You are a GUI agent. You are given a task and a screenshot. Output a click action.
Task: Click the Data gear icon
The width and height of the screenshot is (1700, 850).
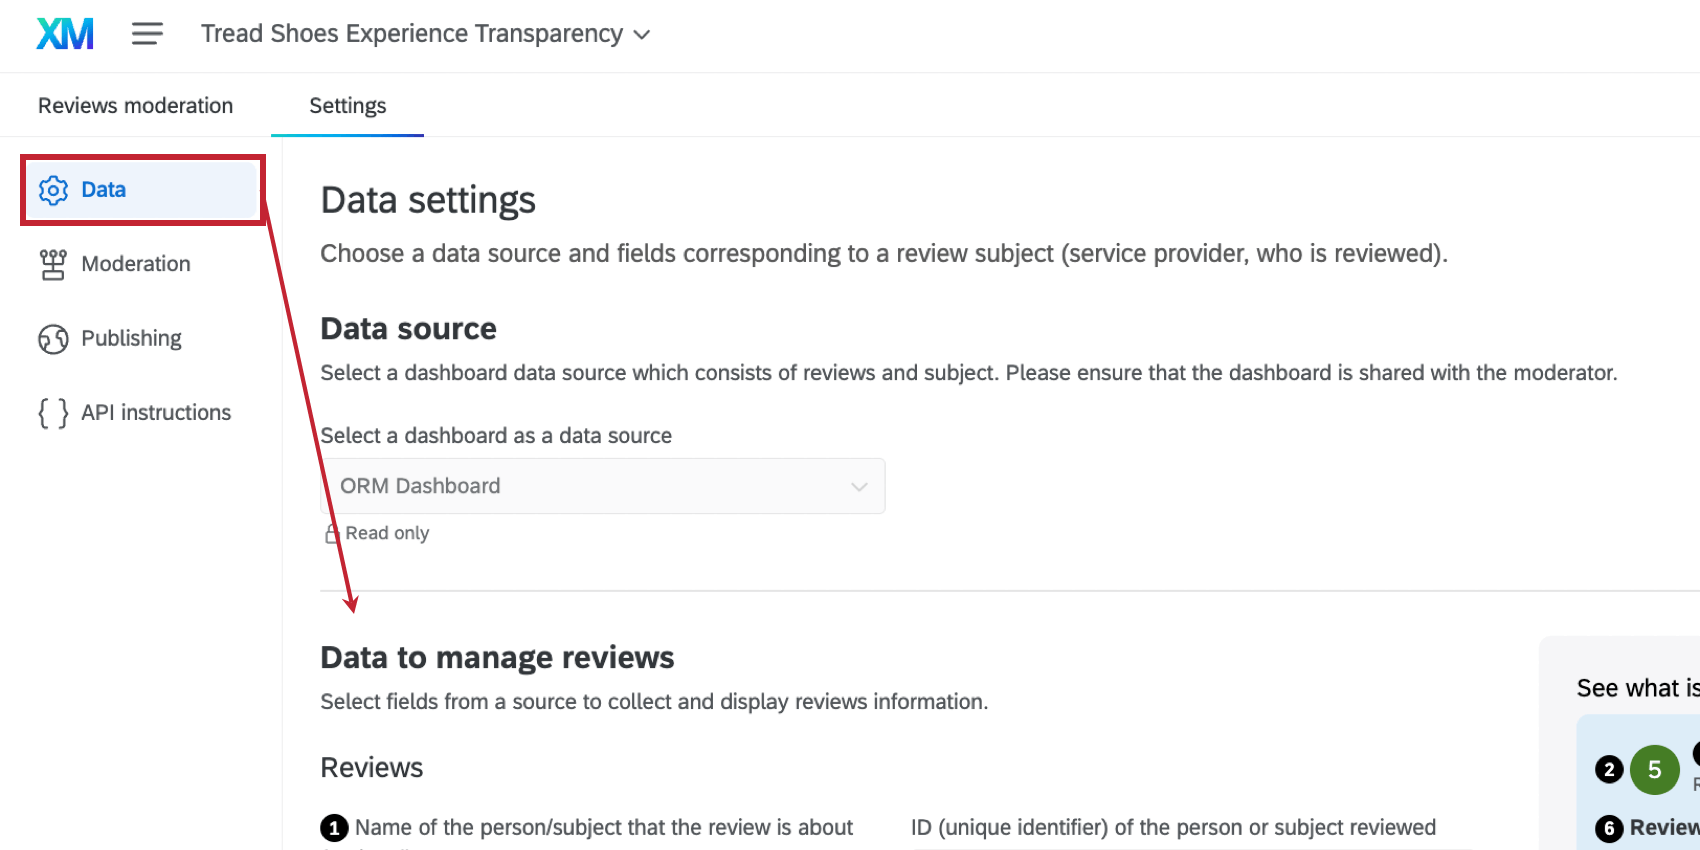[x=53, y=190]
